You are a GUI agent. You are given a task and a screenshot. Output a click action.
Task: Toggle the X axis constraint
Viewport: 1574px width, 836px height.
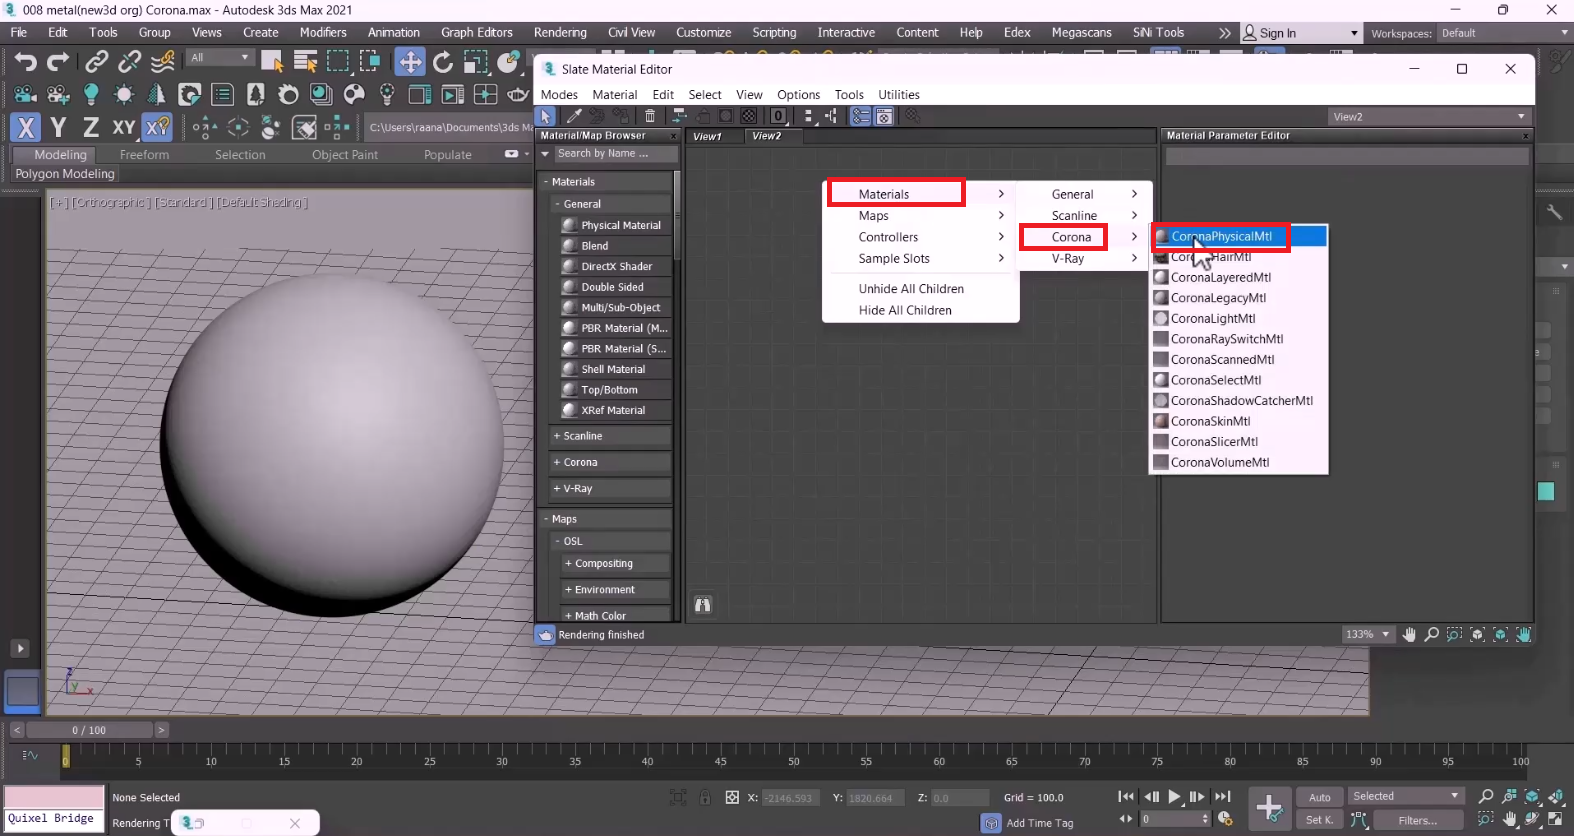(x=26, y=127)
